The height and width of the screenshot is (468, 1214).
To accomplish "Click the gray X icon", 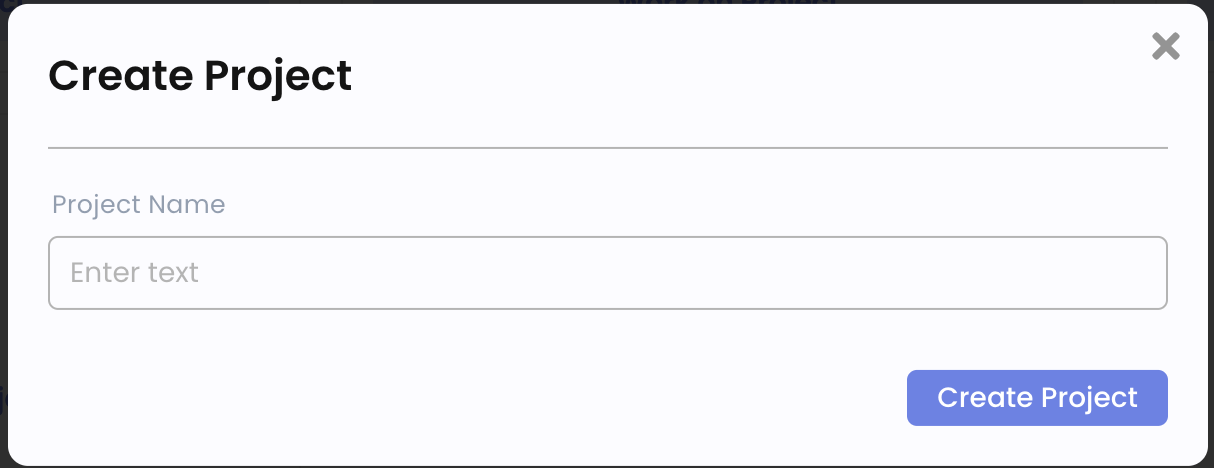I will (x=1165, y=46).
